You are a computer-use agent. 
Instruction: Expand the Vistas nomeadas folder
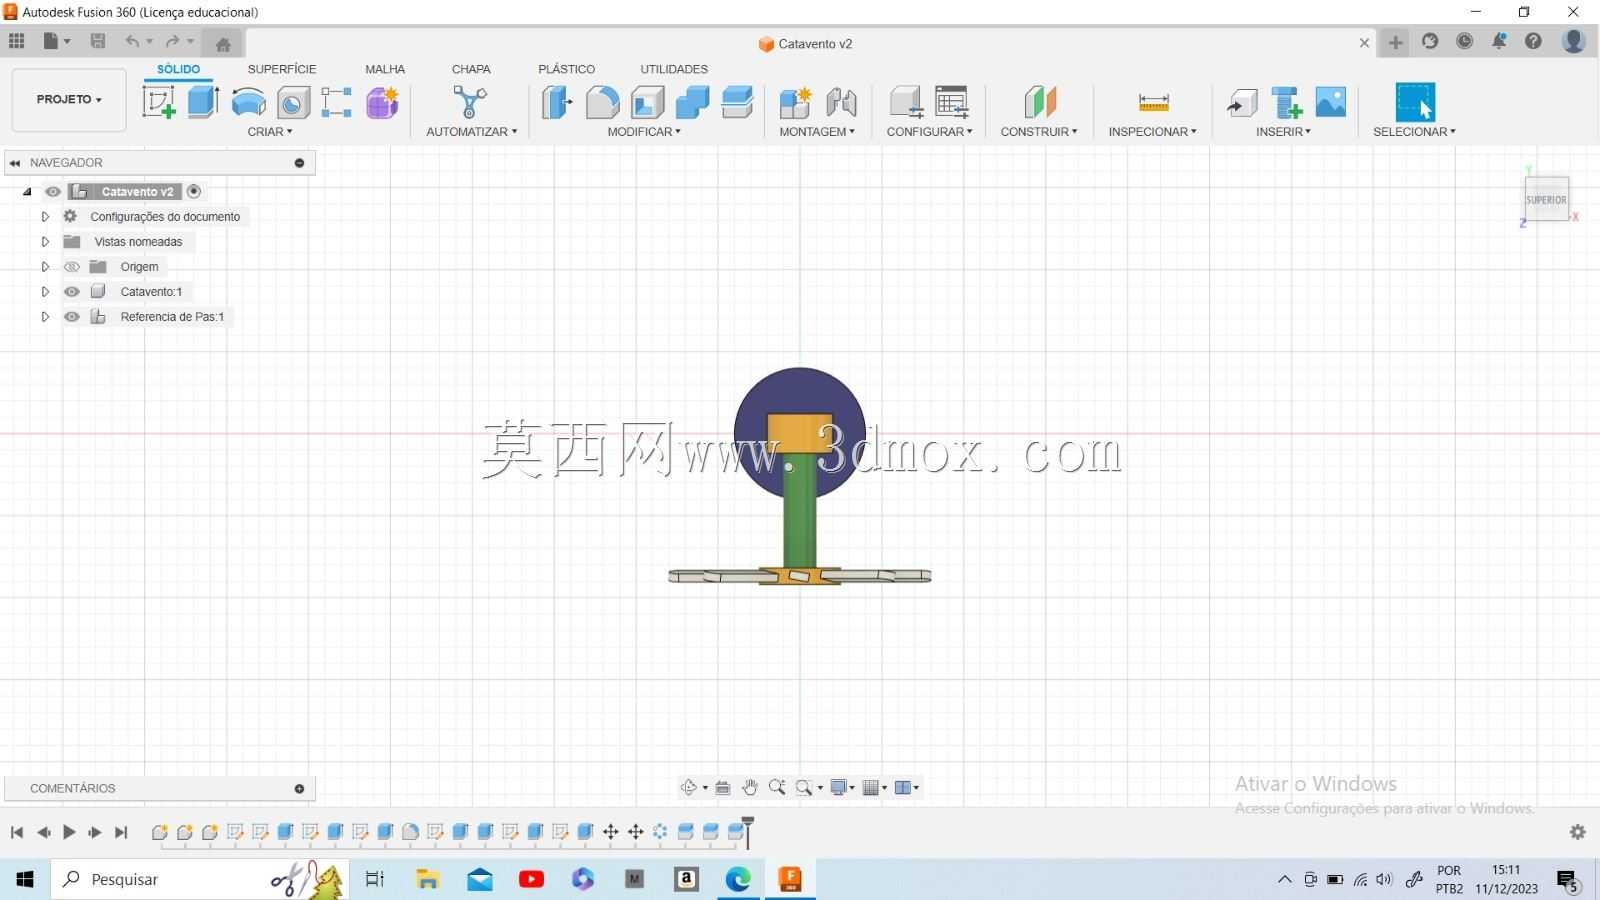point(45,242)
